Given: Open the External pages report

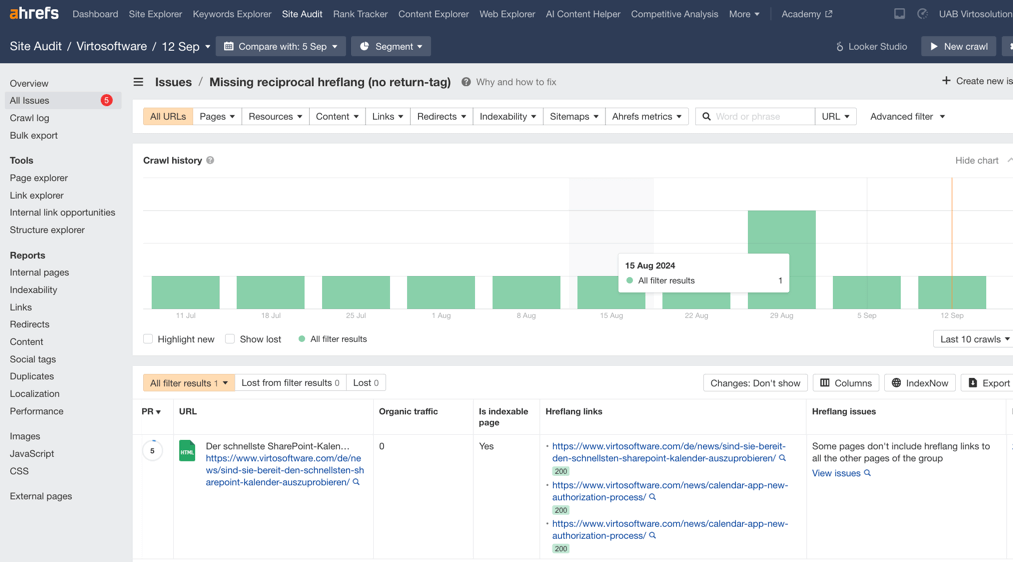Looking at the screenshot, I should pyautogui.click(x=41, y=496).
